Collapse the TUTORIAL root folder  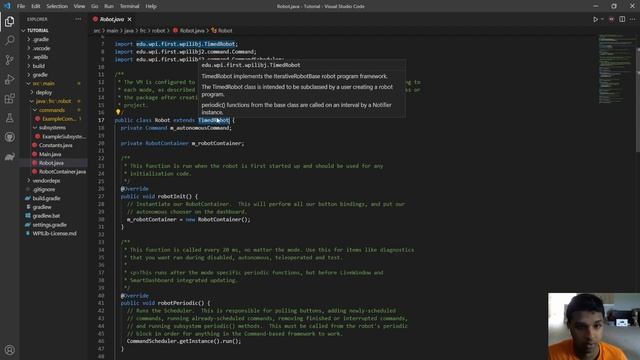53,31
